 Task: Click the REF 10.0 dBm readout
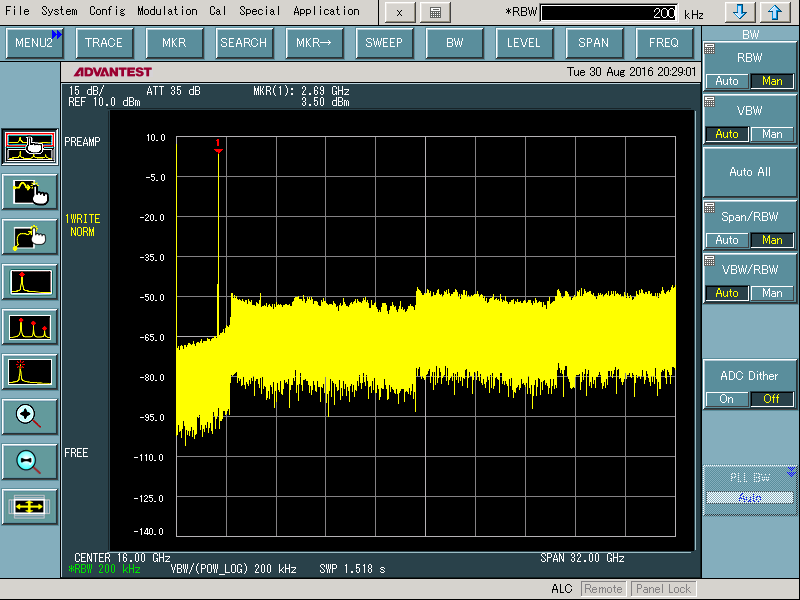[104, 102]
